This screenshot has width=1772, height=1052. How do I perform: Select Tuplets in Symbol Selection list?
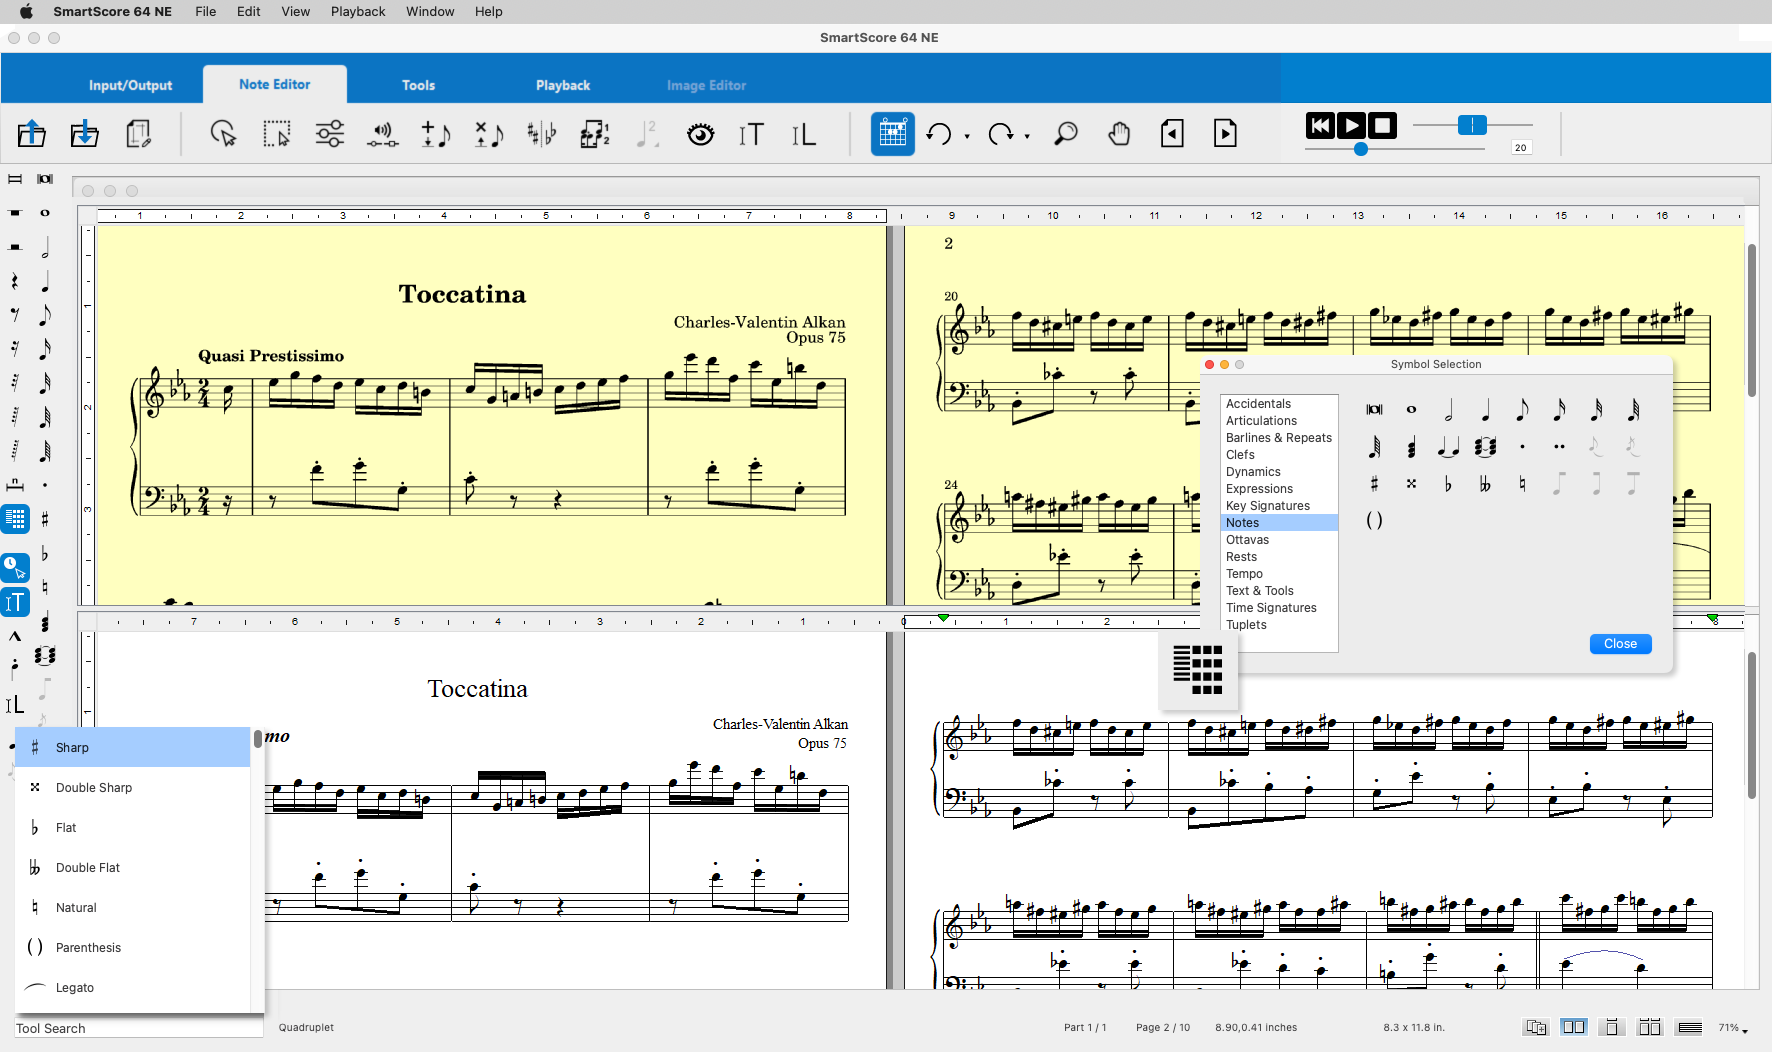pos(1279,625)
